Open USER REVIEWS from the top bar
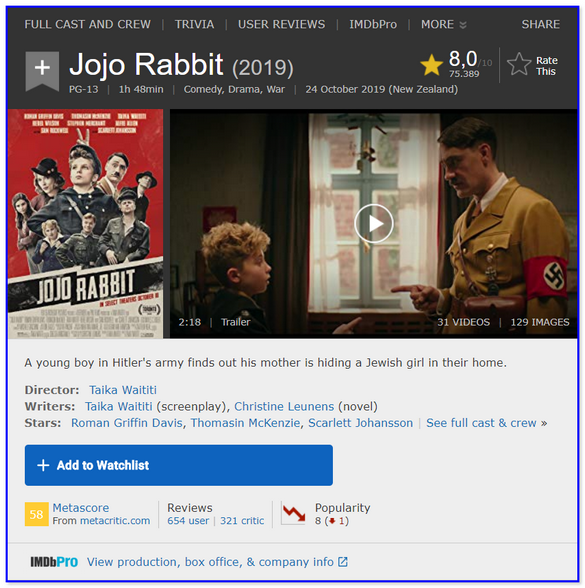 coord(281,24)
